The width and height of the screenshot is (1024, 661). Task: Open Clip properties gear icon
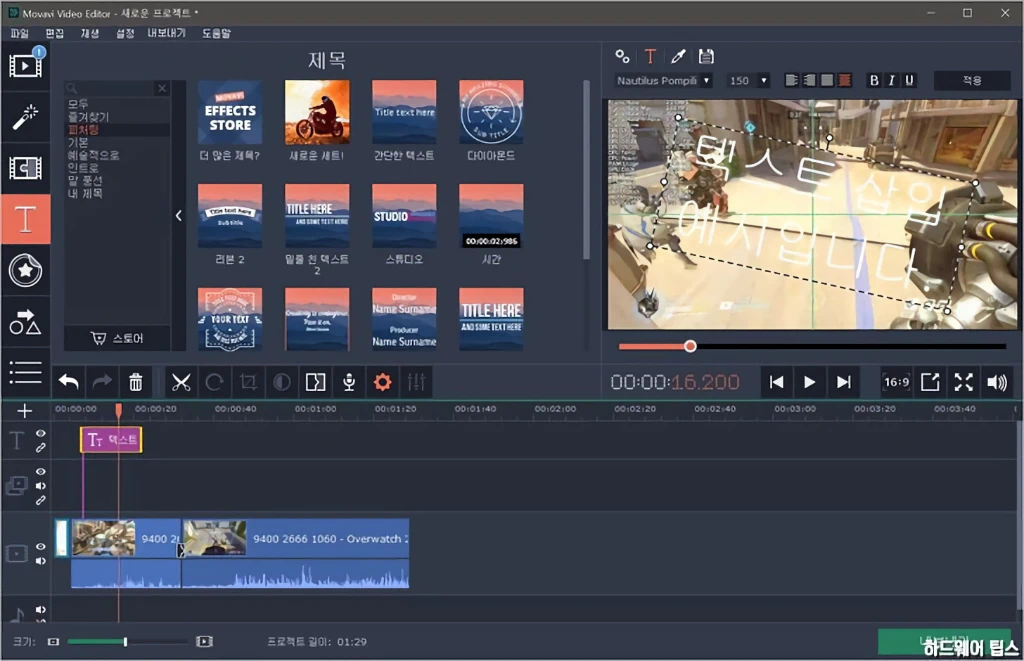pyautogui.click(x=383, y=381)
